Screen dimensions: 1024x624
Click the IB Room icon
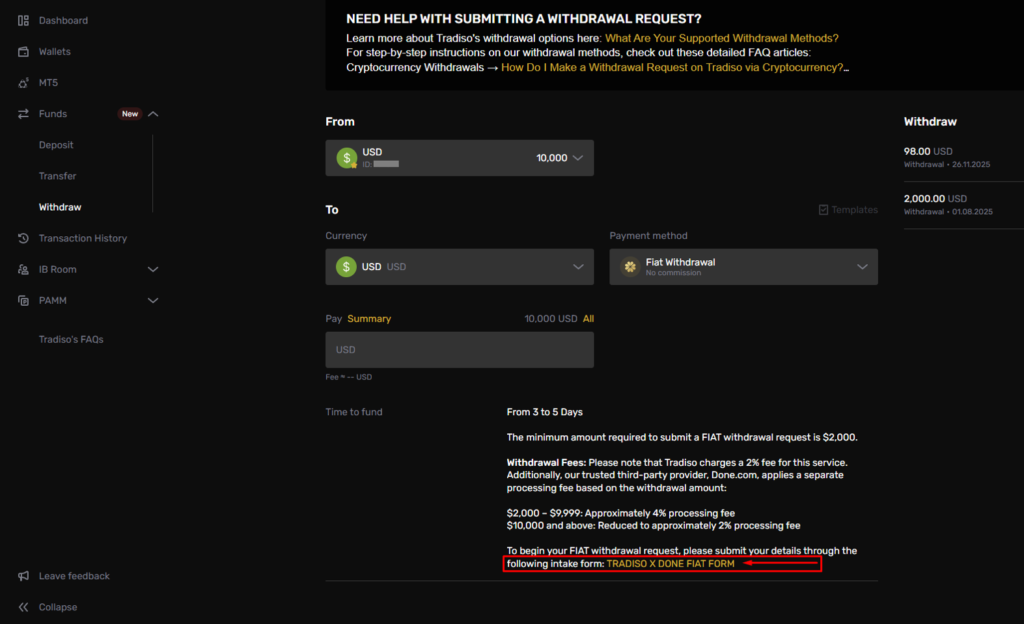click(x=23, y=270)
